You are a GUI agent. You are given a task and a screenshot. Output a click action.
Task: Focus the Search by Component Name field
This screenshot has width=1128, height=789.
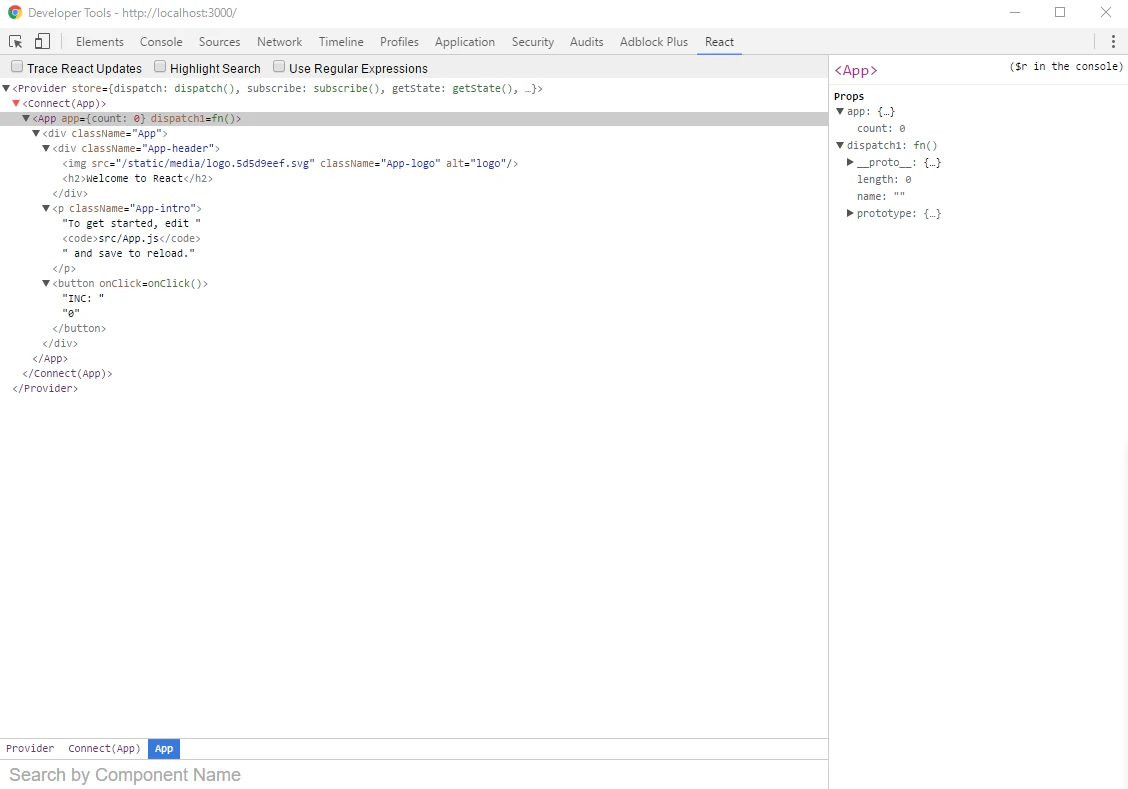tap(414, 775)
